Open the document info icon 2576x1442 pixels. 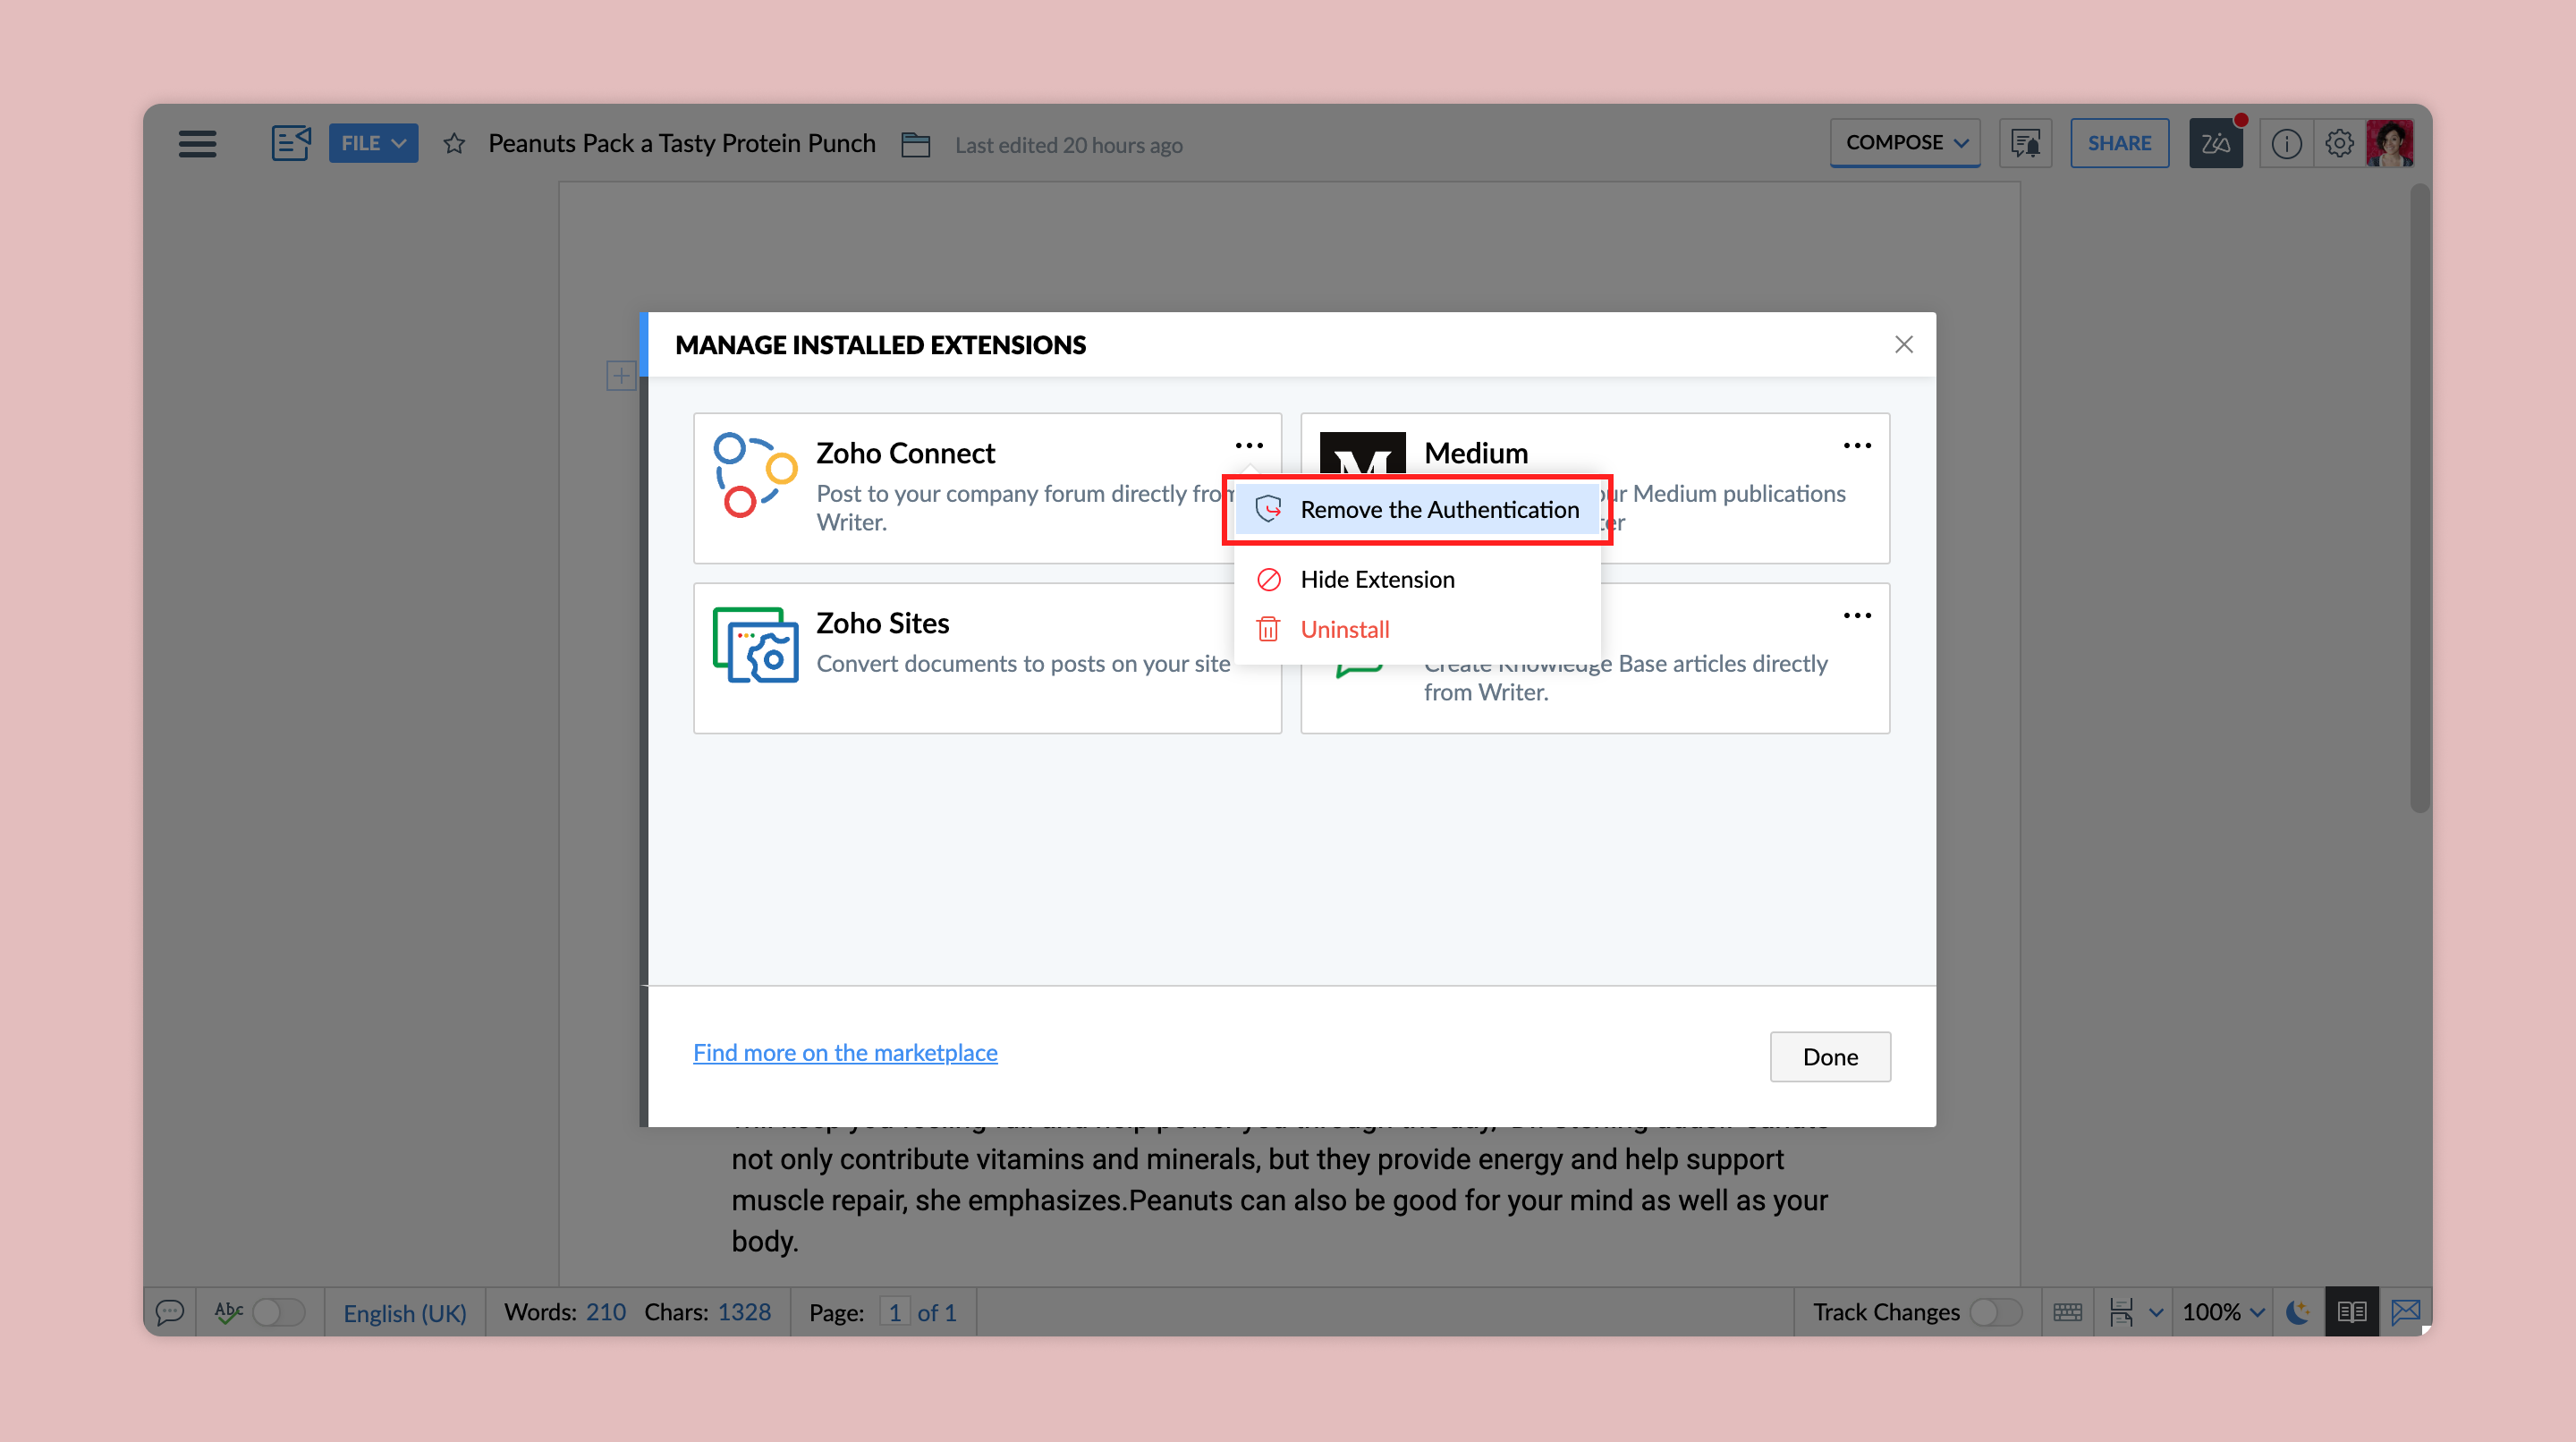click(x=2286, y=144)
